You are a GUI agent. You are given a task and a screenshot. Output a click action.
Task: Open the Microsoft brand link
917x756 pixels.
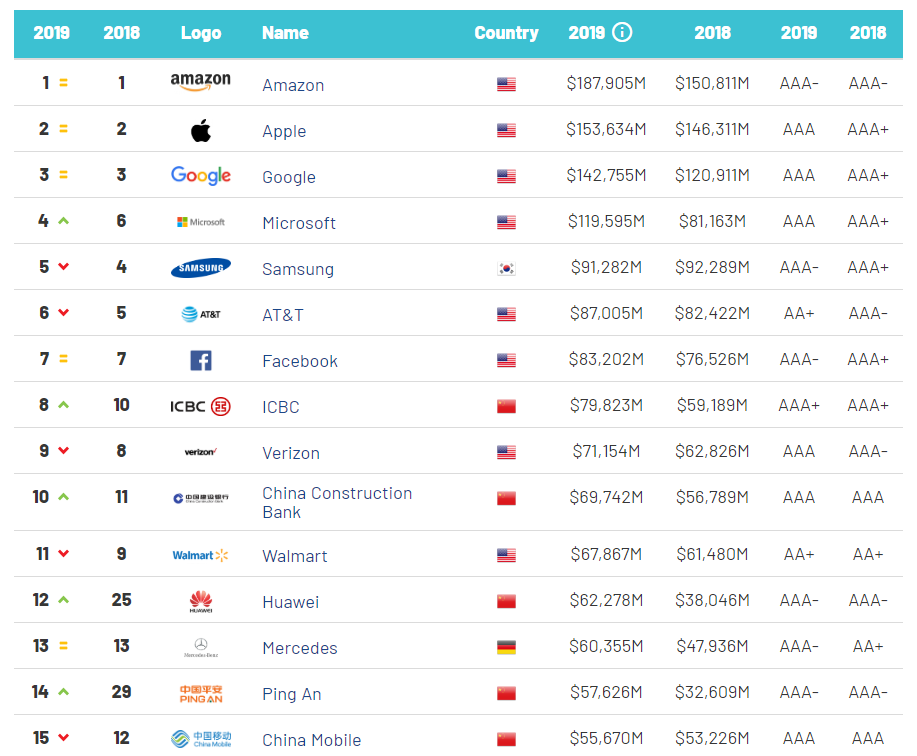[x=299, y=223]
